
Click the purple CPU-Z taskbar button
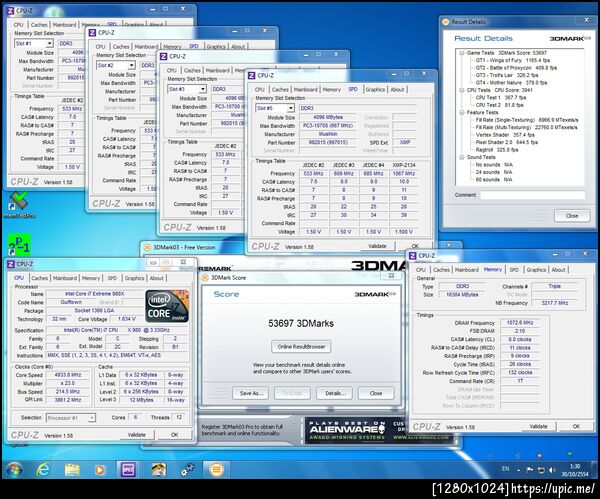[128, 470]
